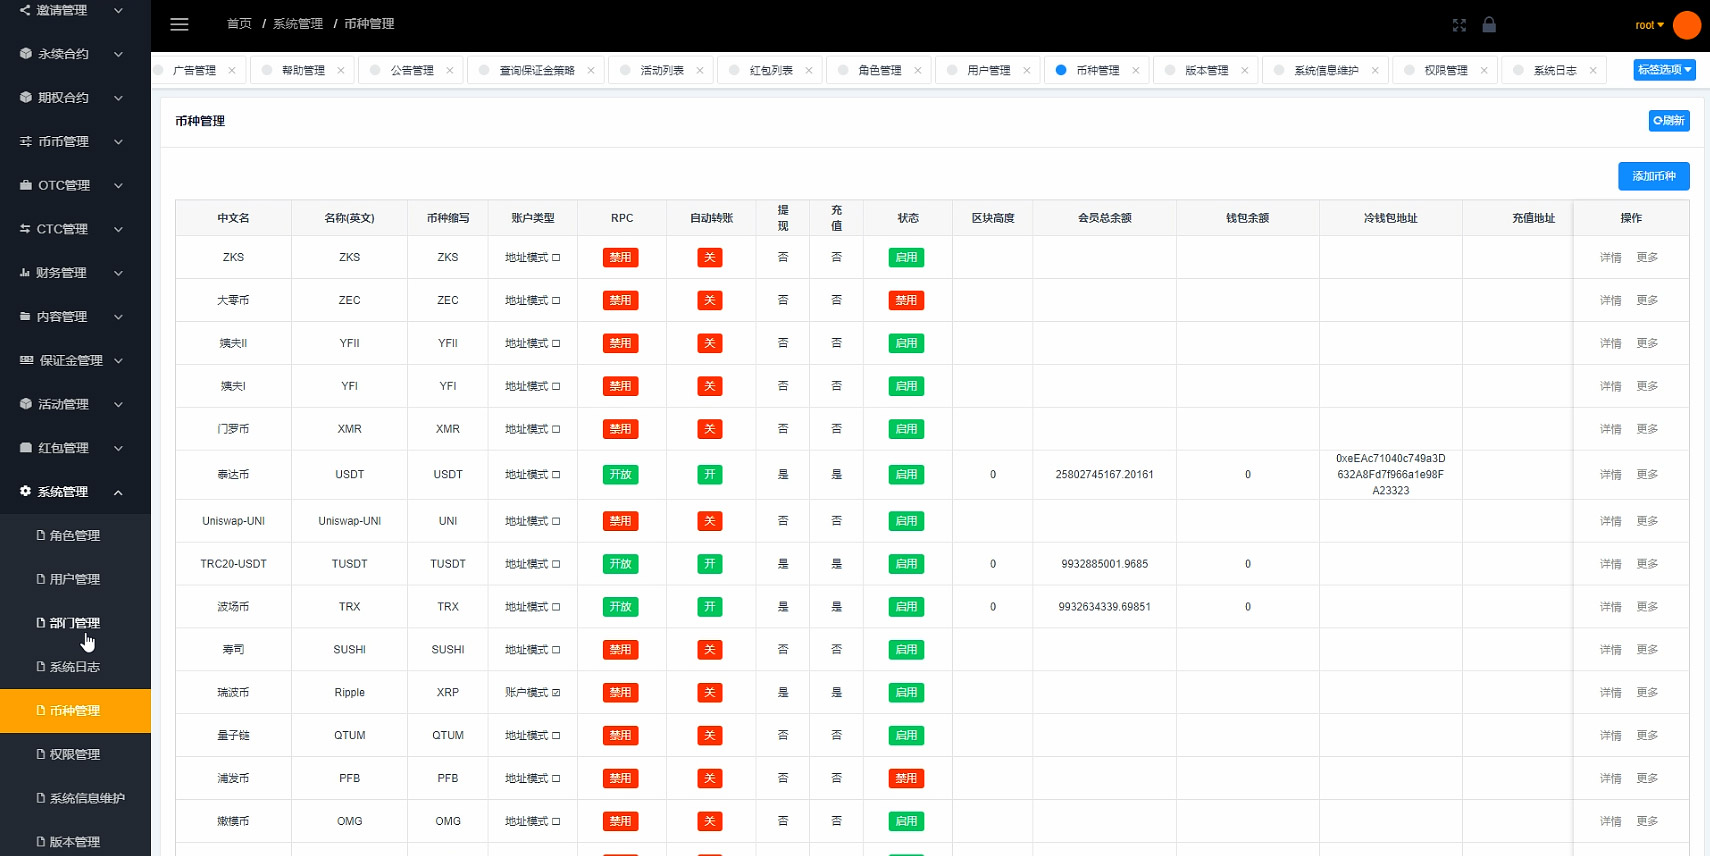Toggle the 状态 button for 大零币 row
The image size is (1710, 856).
(x=906, y=301)
